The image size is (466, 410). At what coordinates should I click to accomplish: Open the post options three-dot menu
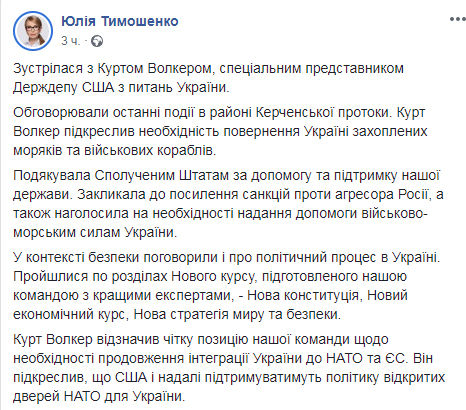(x=458, y=19)
